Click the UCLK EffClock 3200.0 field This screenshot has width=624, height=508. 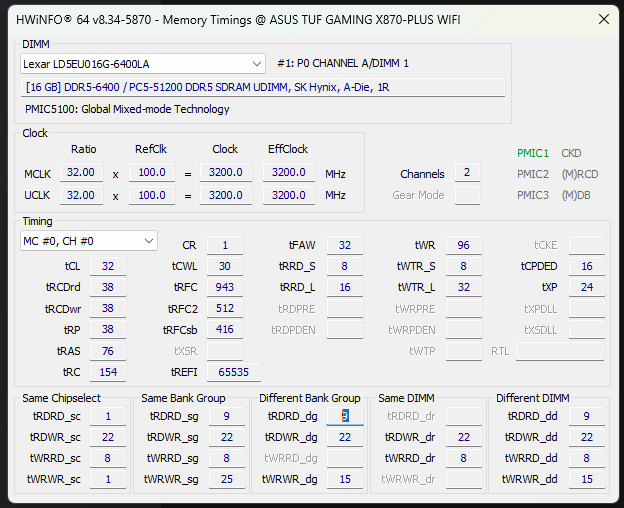tap(289, 195)
